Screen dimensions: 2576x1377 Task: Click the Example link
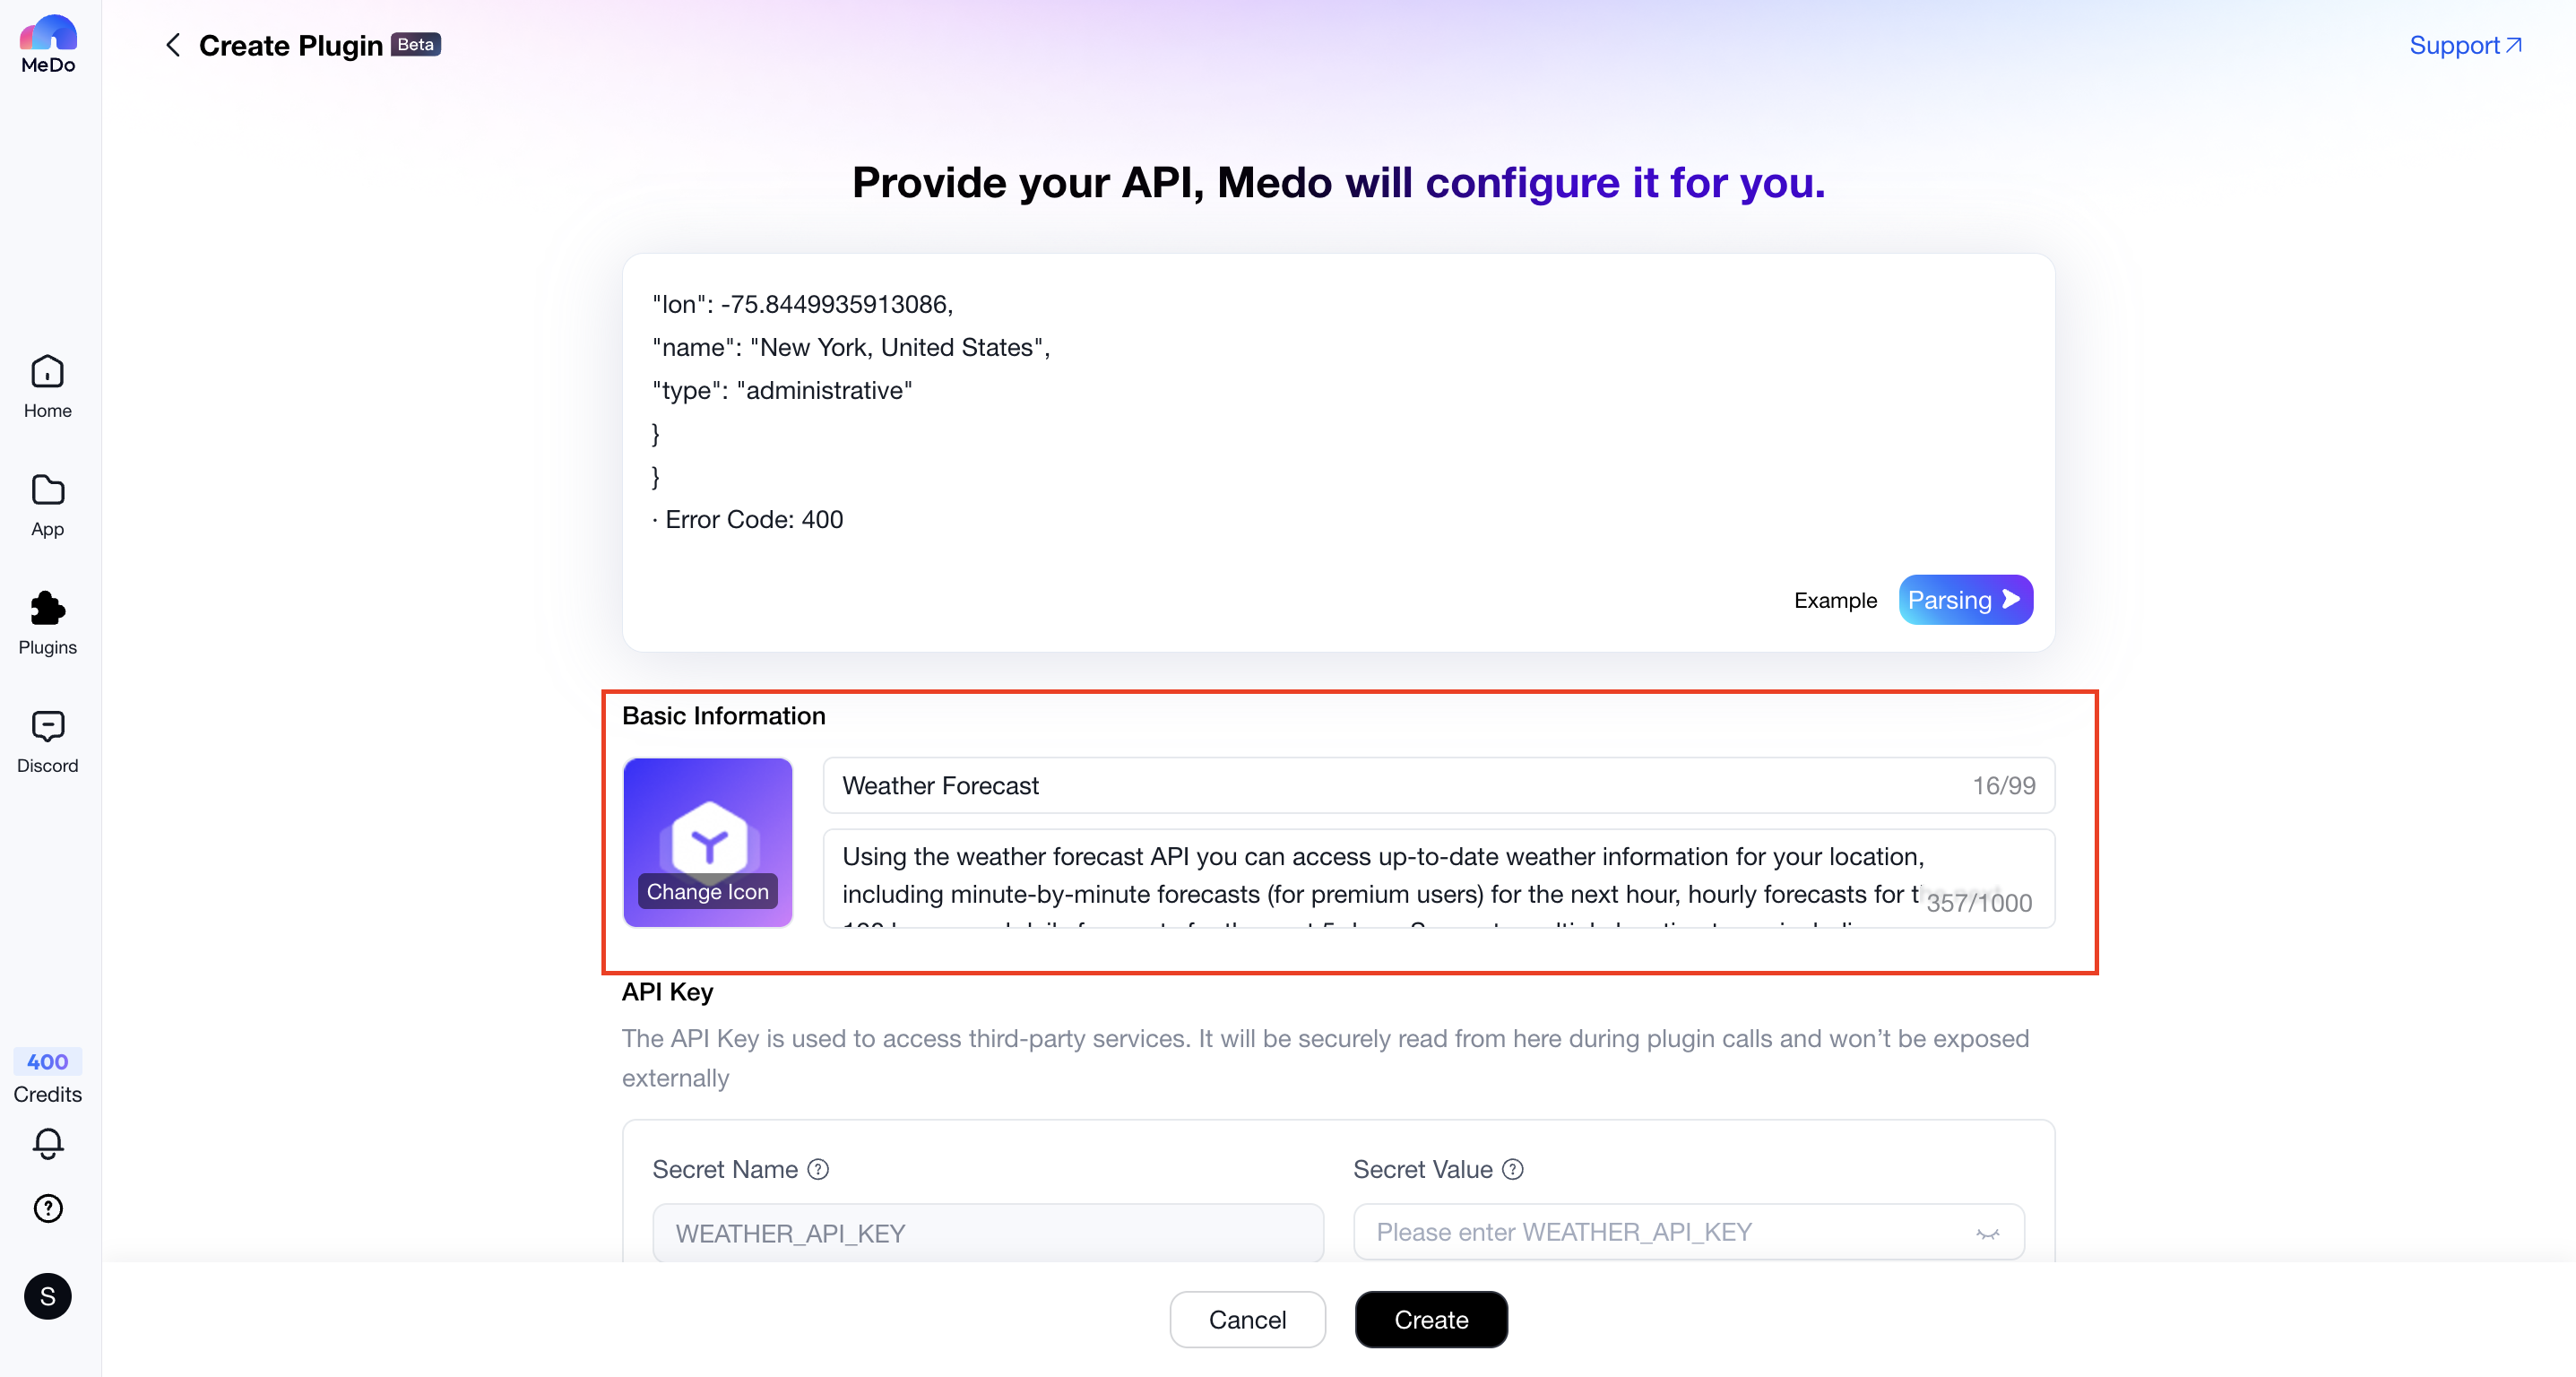tap(1835, 600)
